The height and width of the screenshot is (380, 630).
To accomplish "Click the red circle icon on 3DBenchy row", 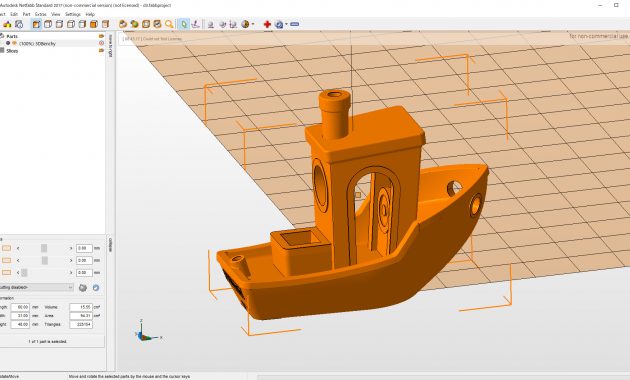I will pos(101,43).
